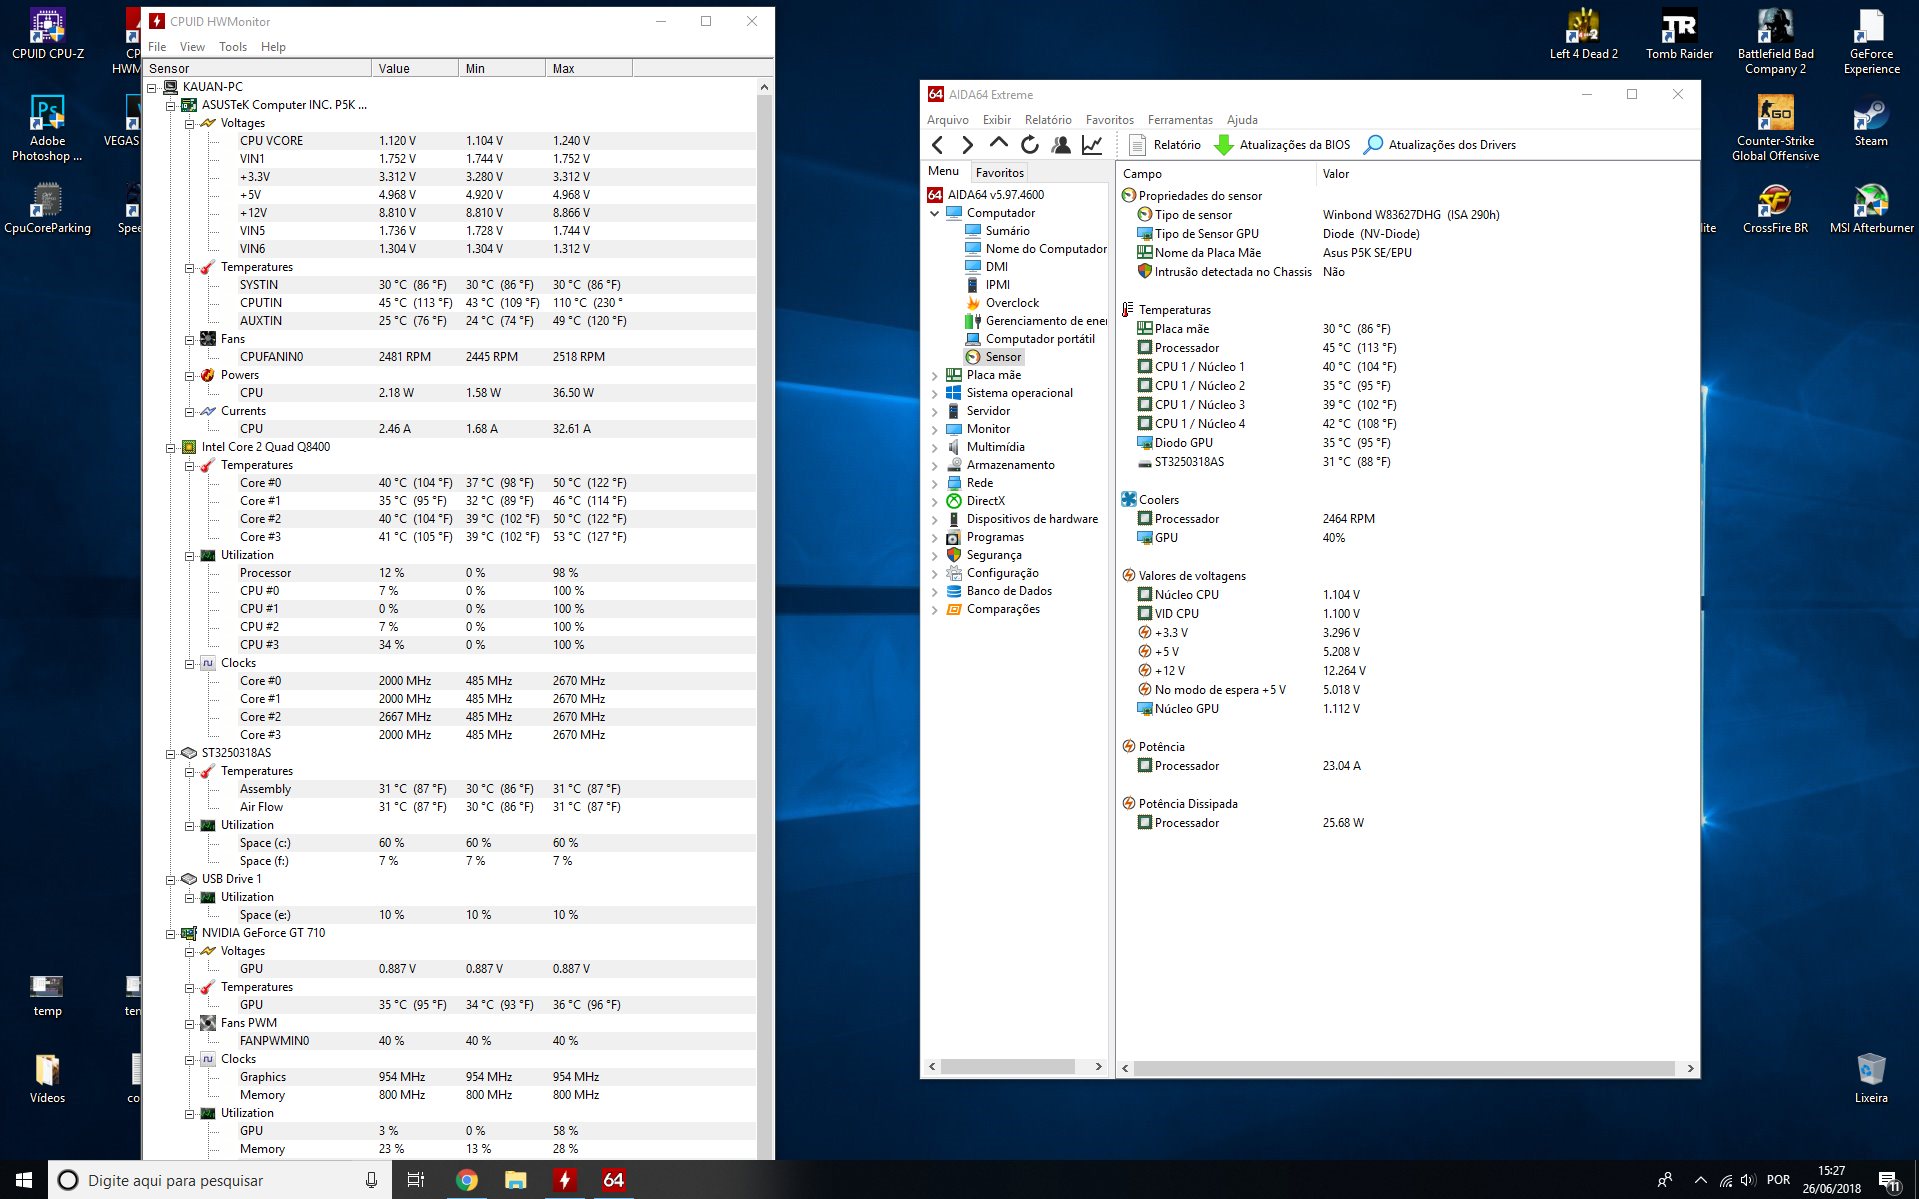
Task: Open AIDA64 graph chart toolbar icon
Action: [x=1092, y=145]
